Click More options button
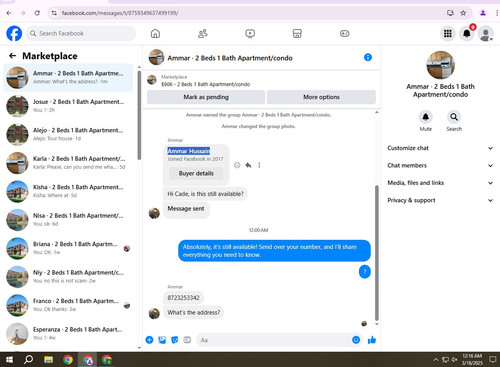 point(321,97)
